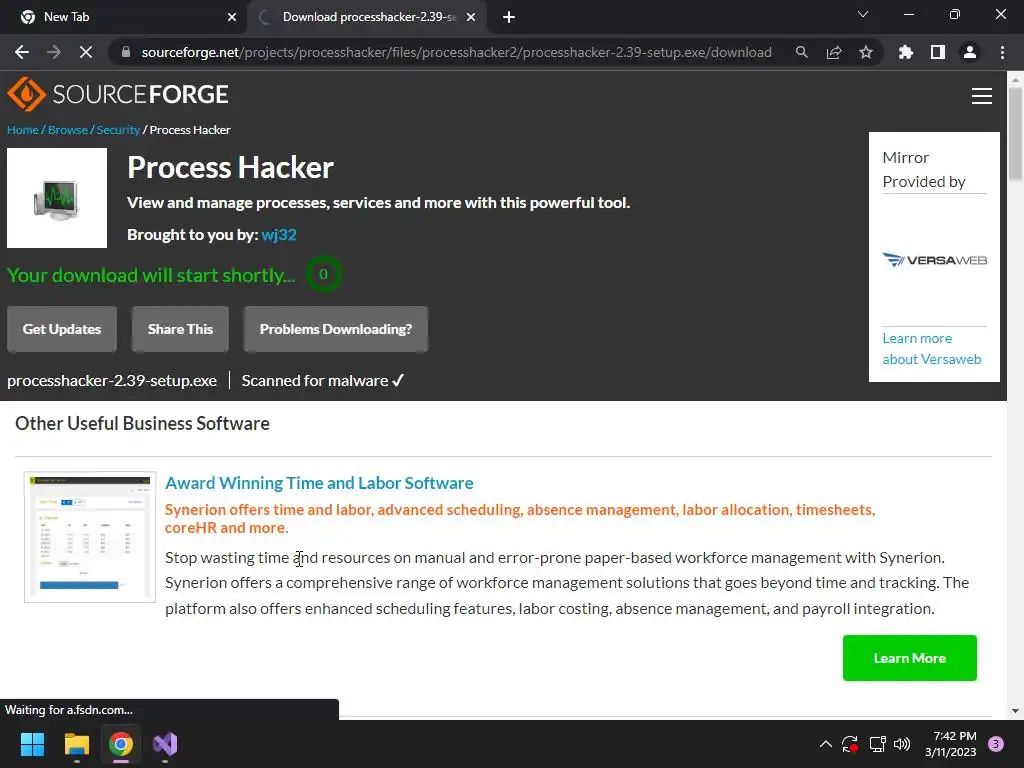Expand the Chrome tab search chevron

click(863, 14)
